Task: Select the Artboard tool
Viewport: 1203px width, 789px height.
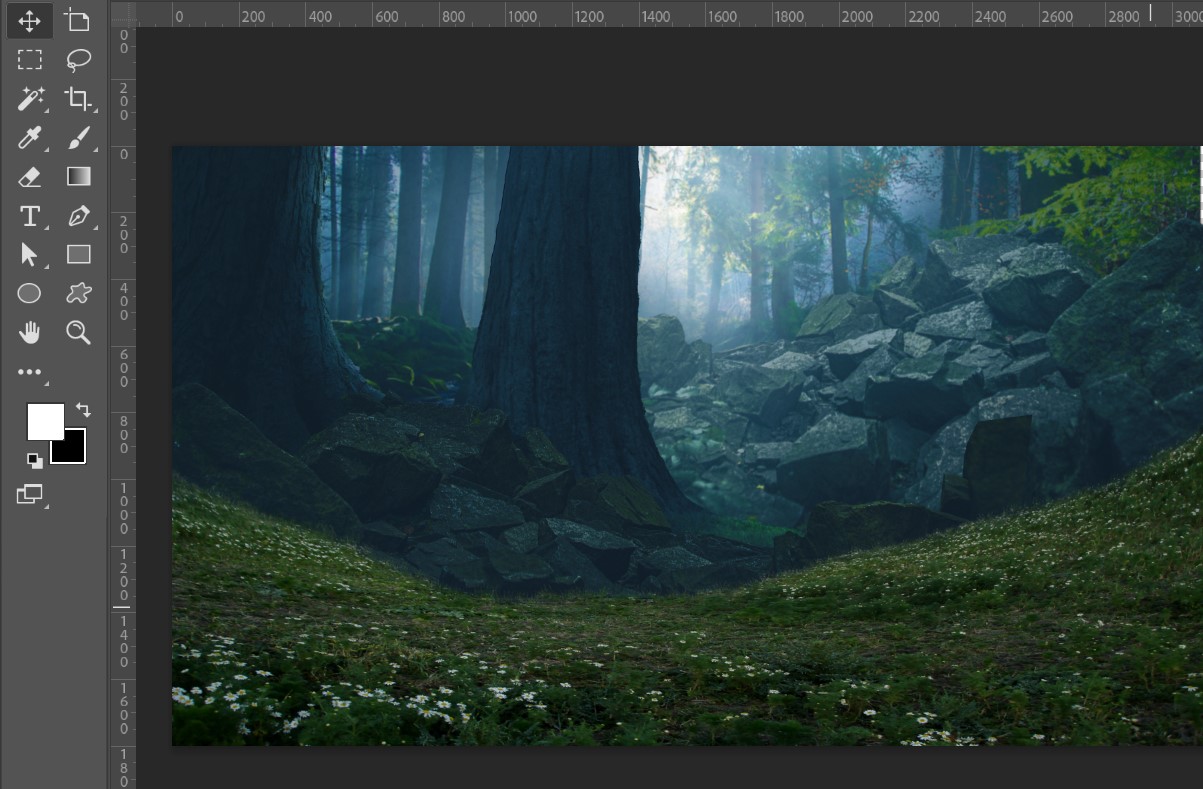Action: coord(77,21)
